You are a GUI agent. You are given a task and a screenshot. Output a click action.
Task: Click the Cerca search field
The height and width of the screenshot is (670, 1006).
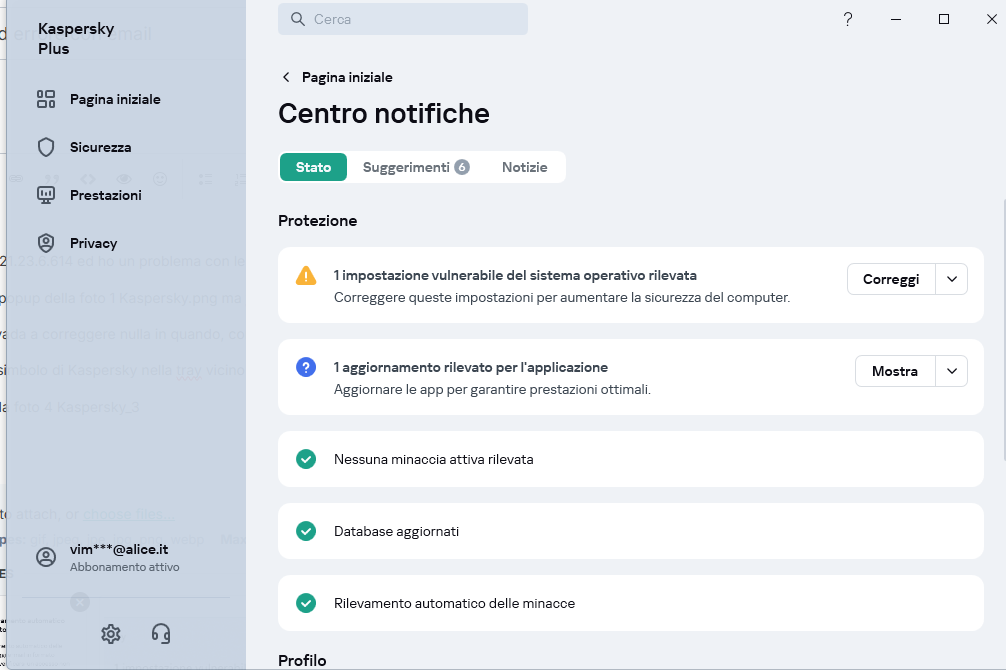pyautogui.click(x=403, y=19)
